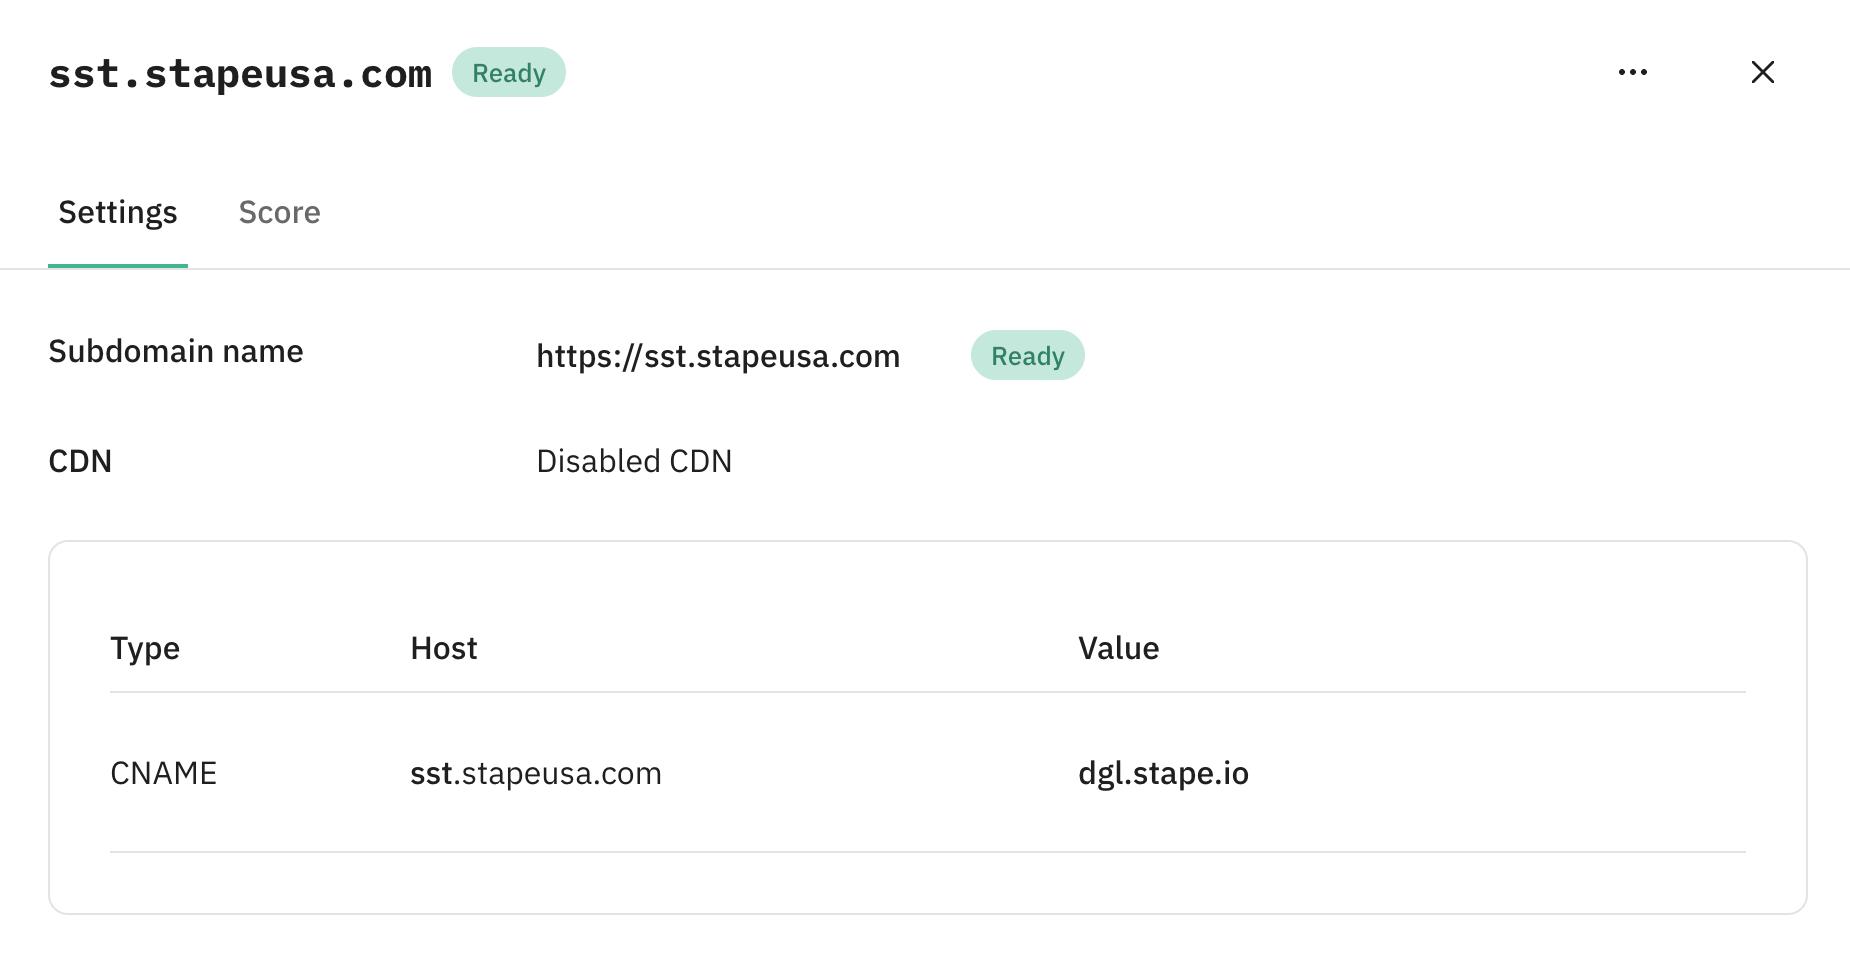
Task: Switch to the Score tab
Action: click(x=279, y=212)
